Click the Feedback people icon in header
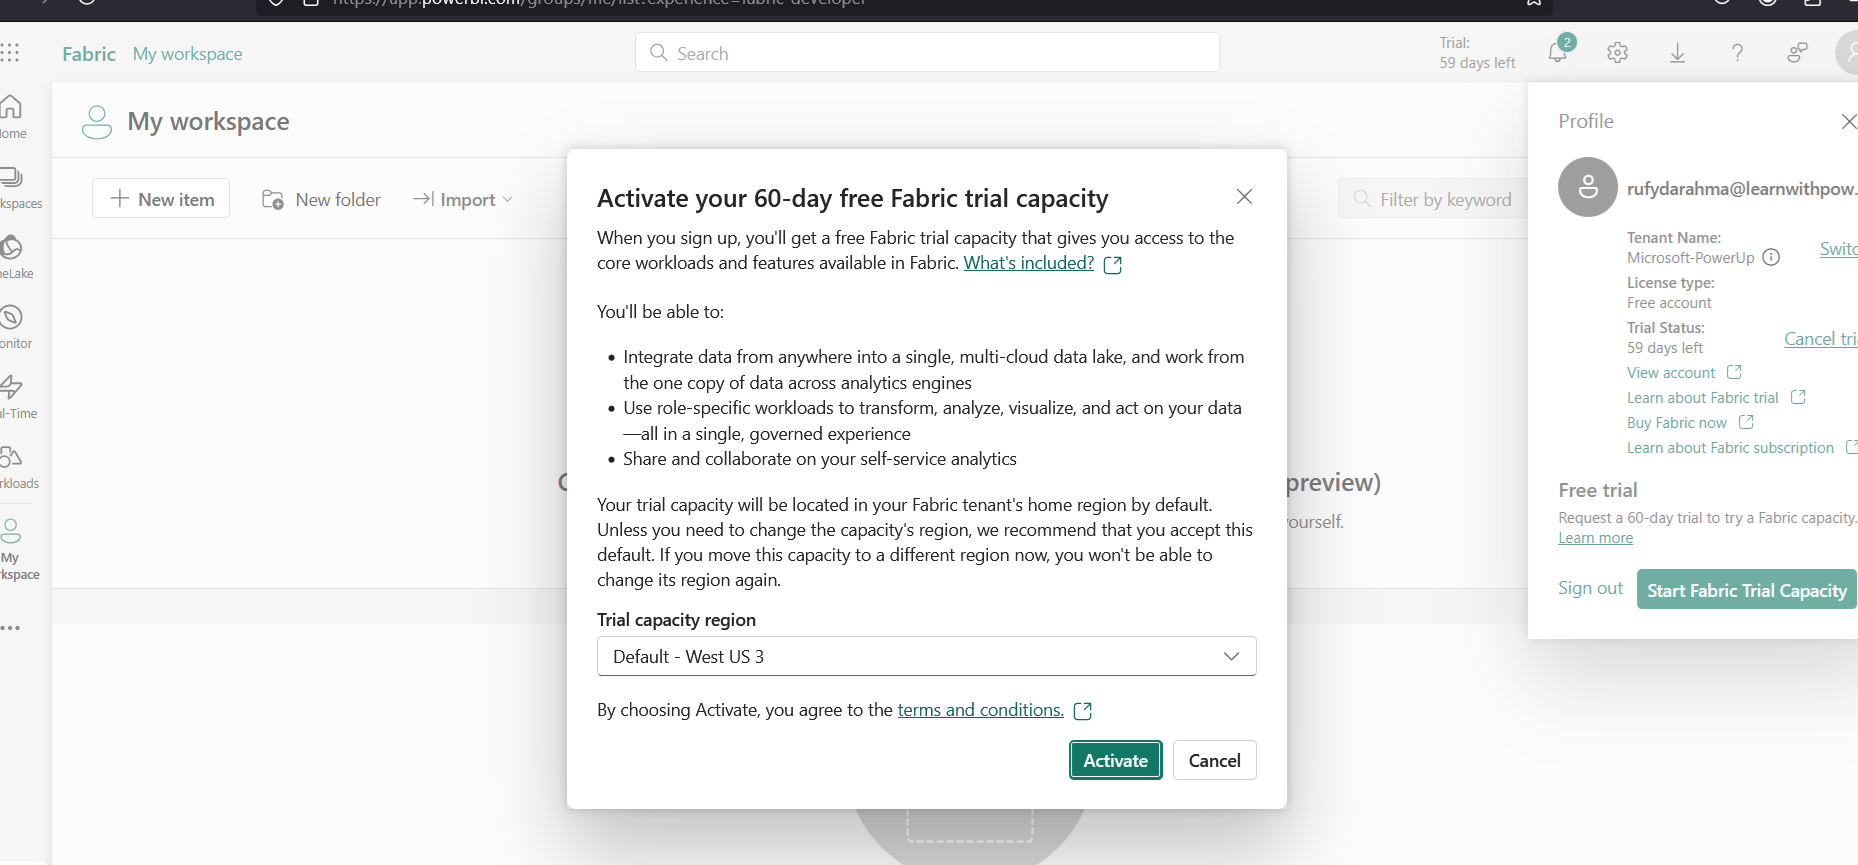1858x865 pixels. coord(1797,53)
